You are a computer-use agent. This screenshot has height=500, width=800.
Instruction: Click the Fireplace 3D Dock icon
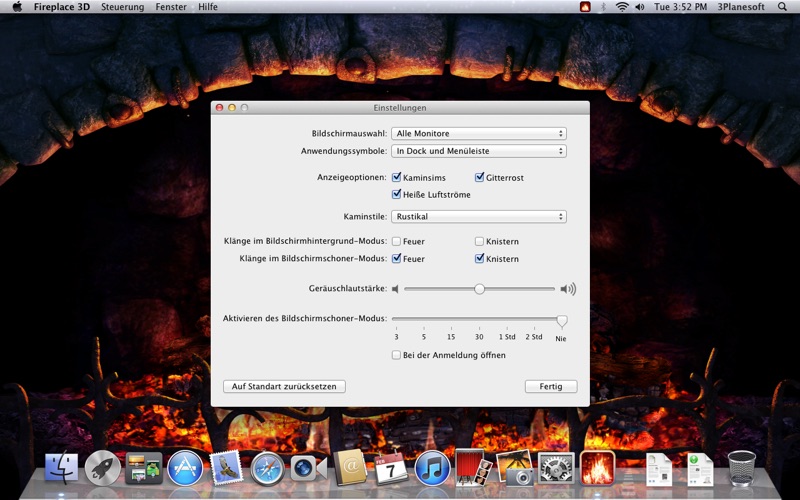click(x=597, y=468)
